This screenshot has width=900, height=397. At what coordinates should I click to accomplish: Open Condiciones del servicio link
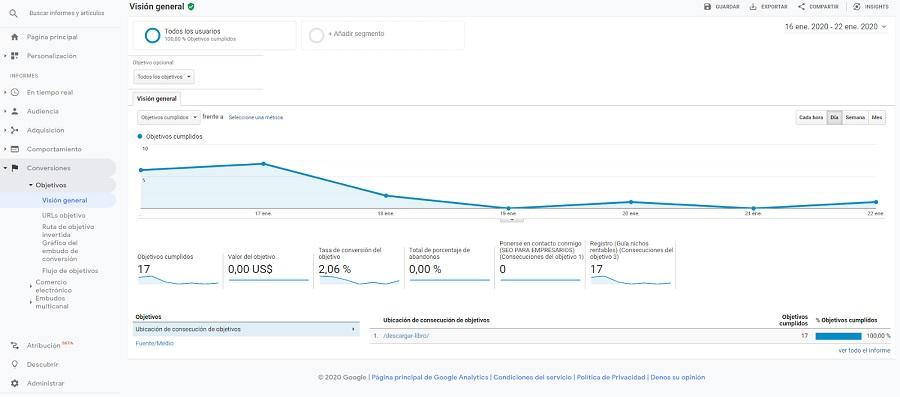pyautogui.click(x=533, y=377)
